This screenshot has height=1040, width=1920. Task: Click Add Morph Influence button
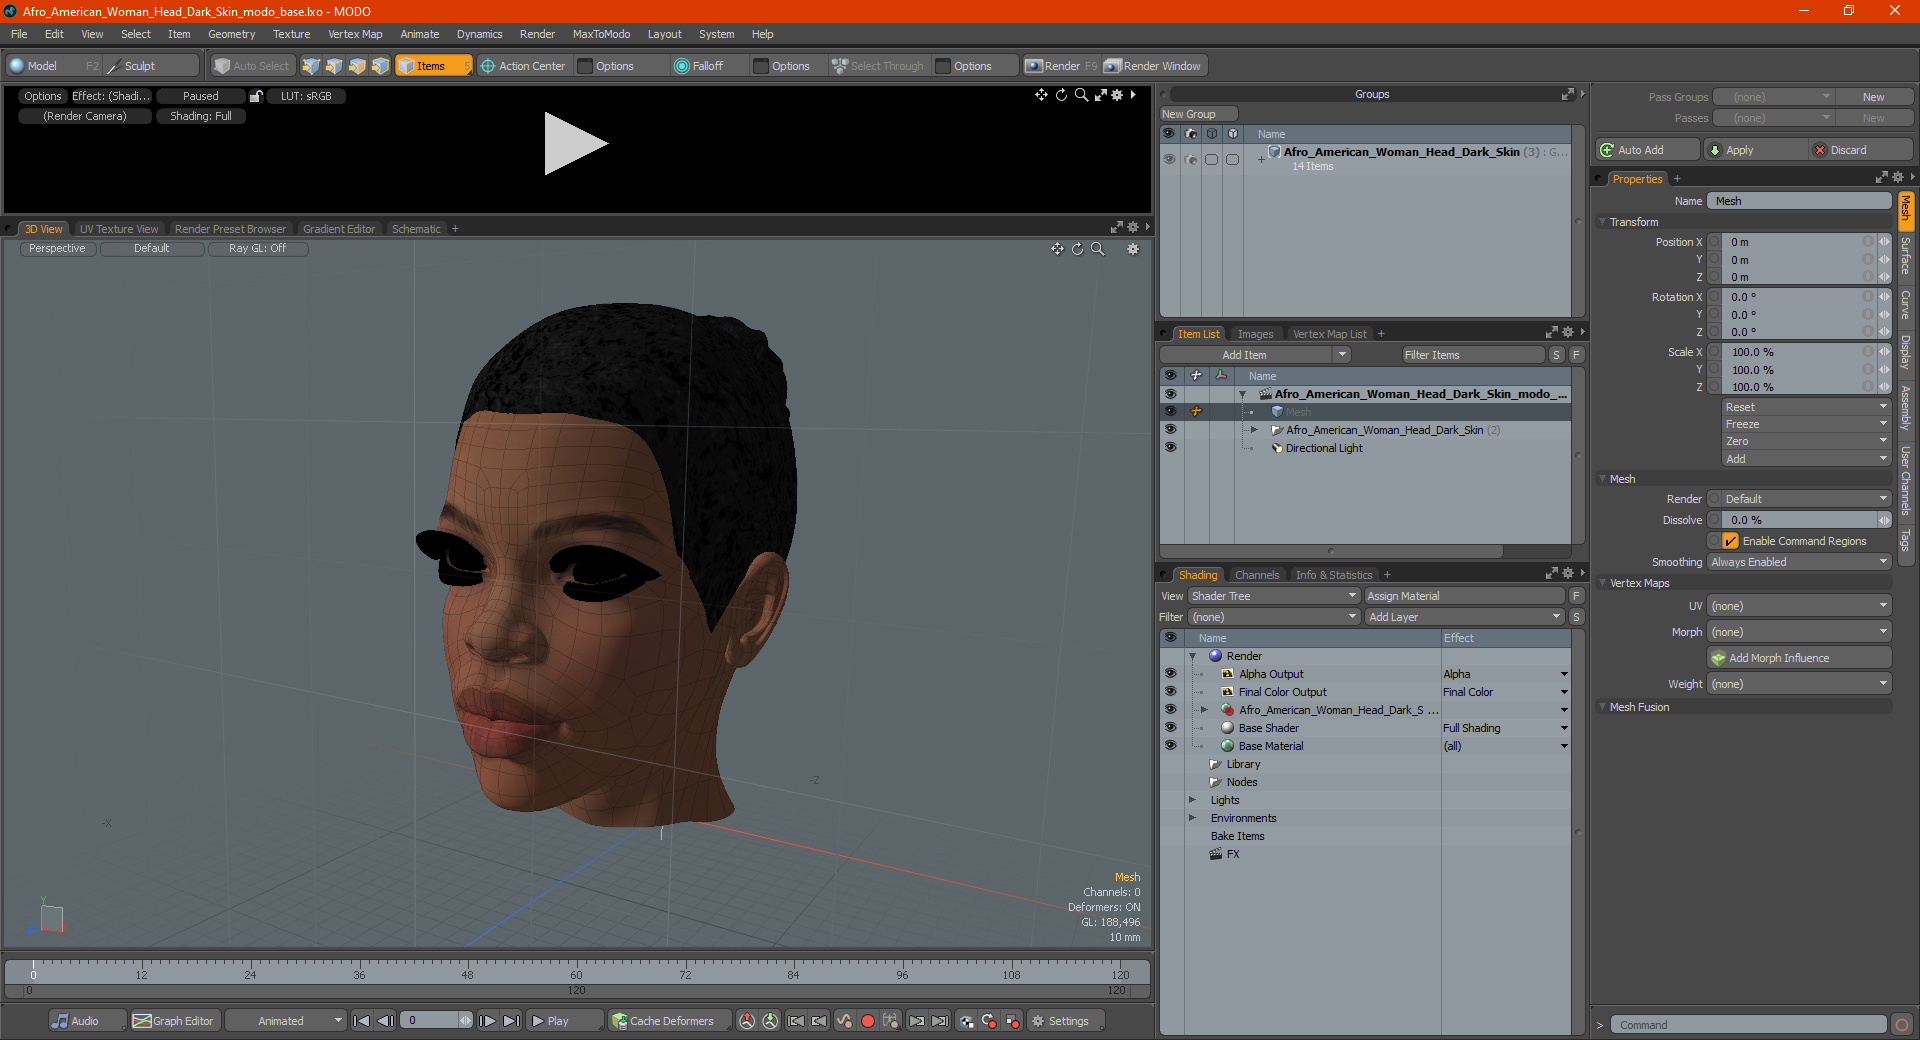click(1799, 658)
